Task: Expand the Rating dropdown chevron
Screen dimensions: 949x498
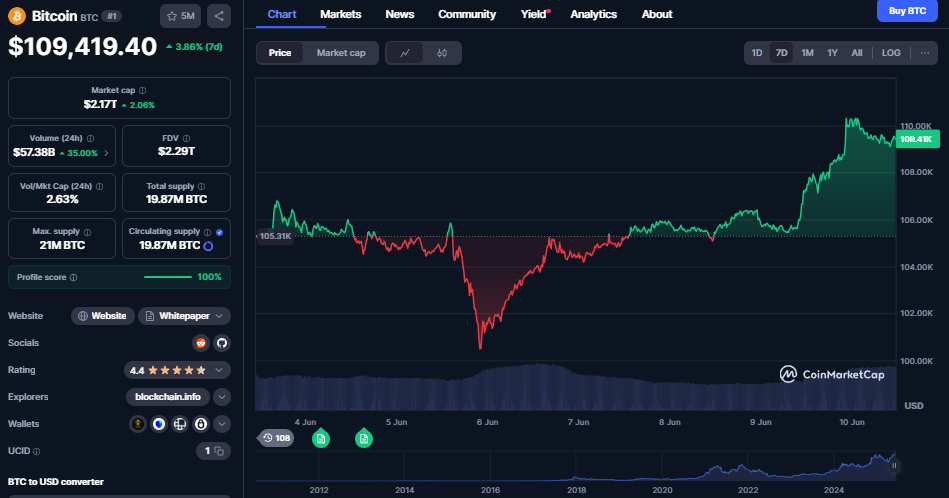Action: [x=219, y=370]
